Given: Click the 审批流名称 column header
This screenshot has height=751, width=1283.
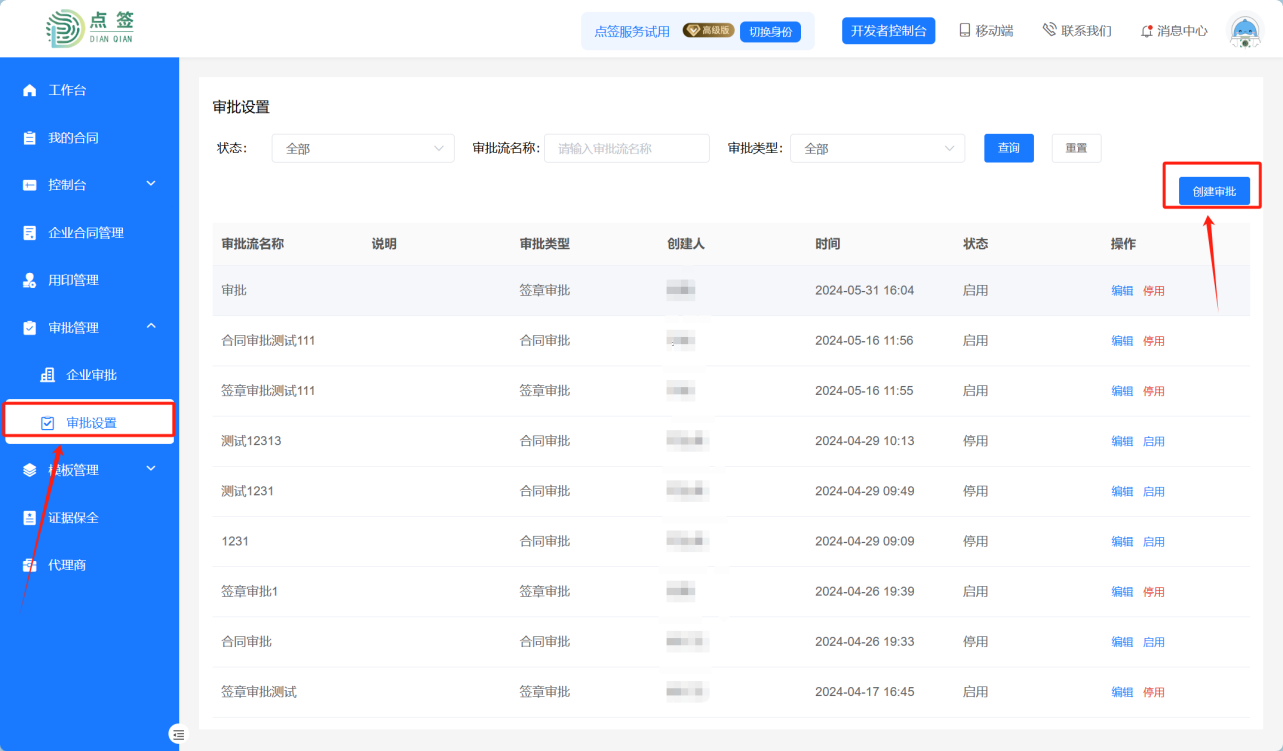Looking at the screenshot, I should point(252,244).
